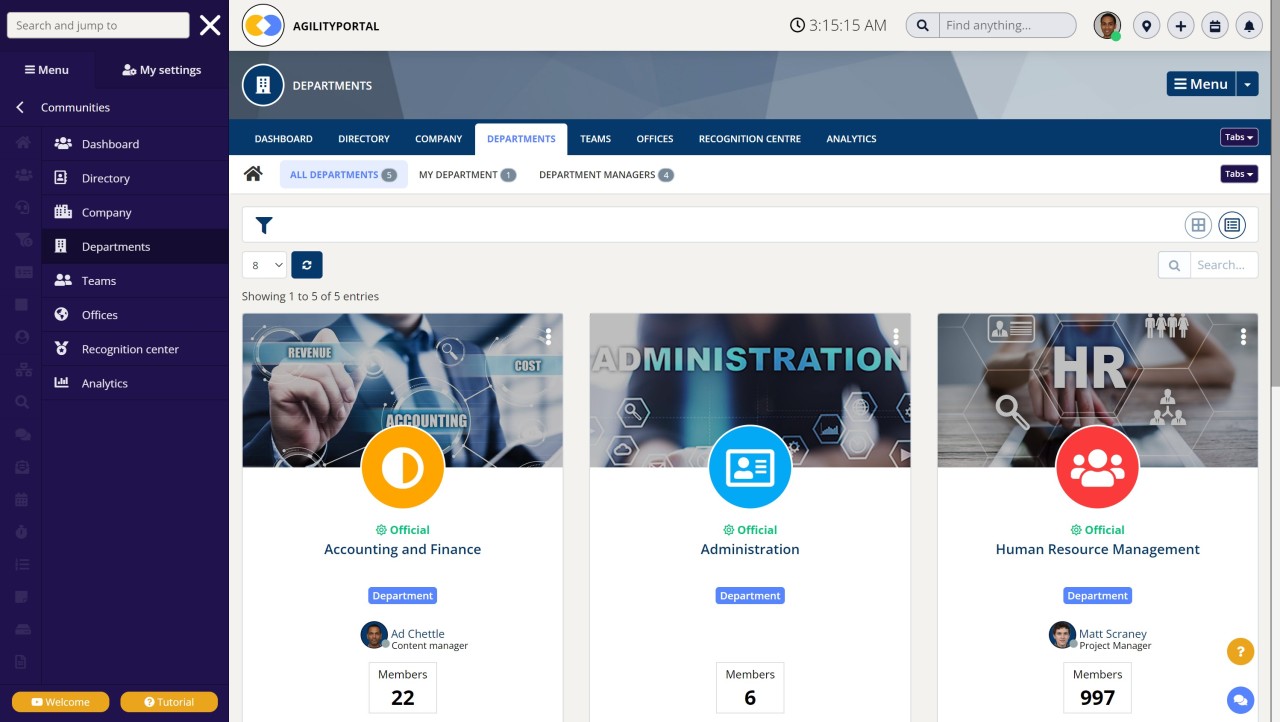This screenshot has width=1280, height=722.
Task: Click the location pin icon in the top bar
Action: (1146, 25)
